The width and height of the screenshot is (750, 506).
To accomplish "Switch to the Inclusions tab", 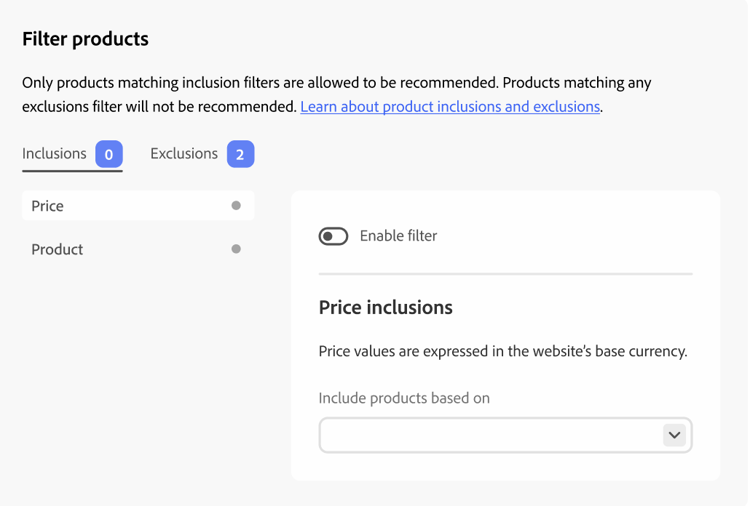I will tap(54, 154).
